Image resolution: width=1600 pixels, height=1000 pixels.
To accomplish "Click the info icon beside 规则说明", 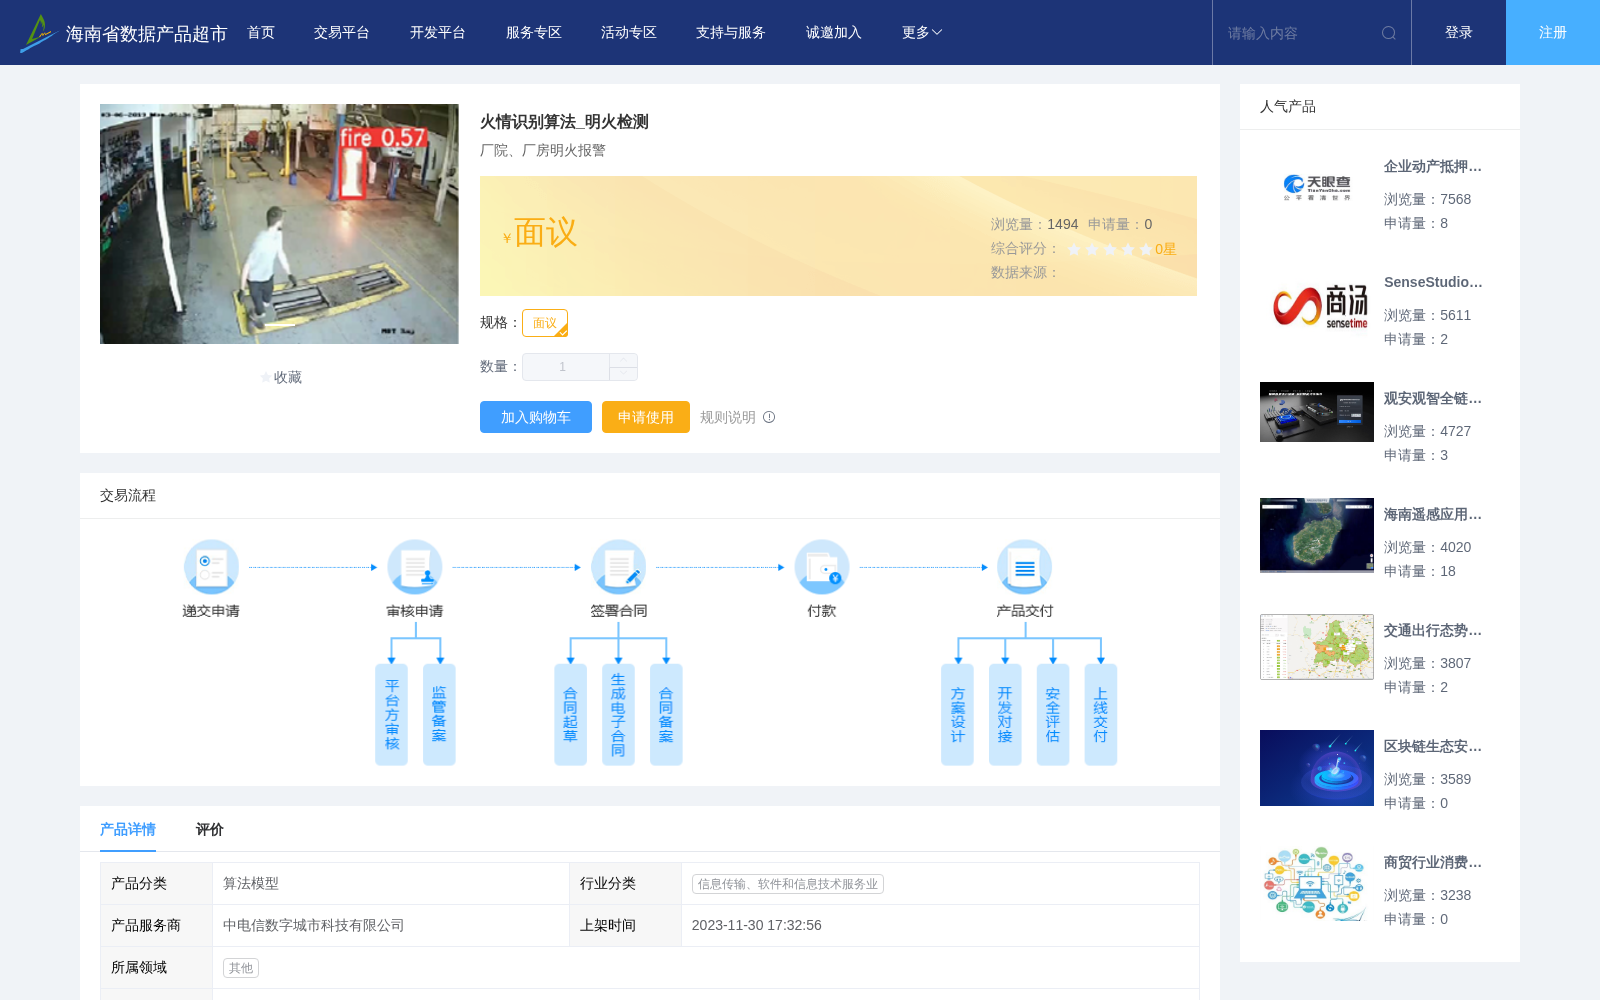I will pos(769,417).
